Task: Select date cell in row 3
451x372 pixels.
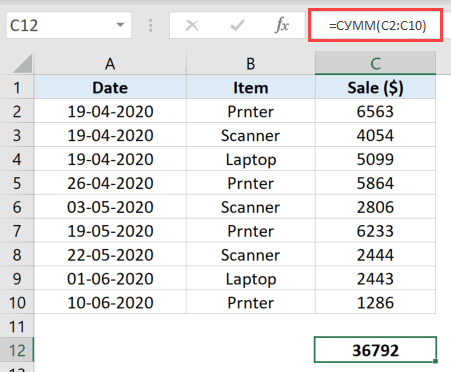Action: coord(110,135)
